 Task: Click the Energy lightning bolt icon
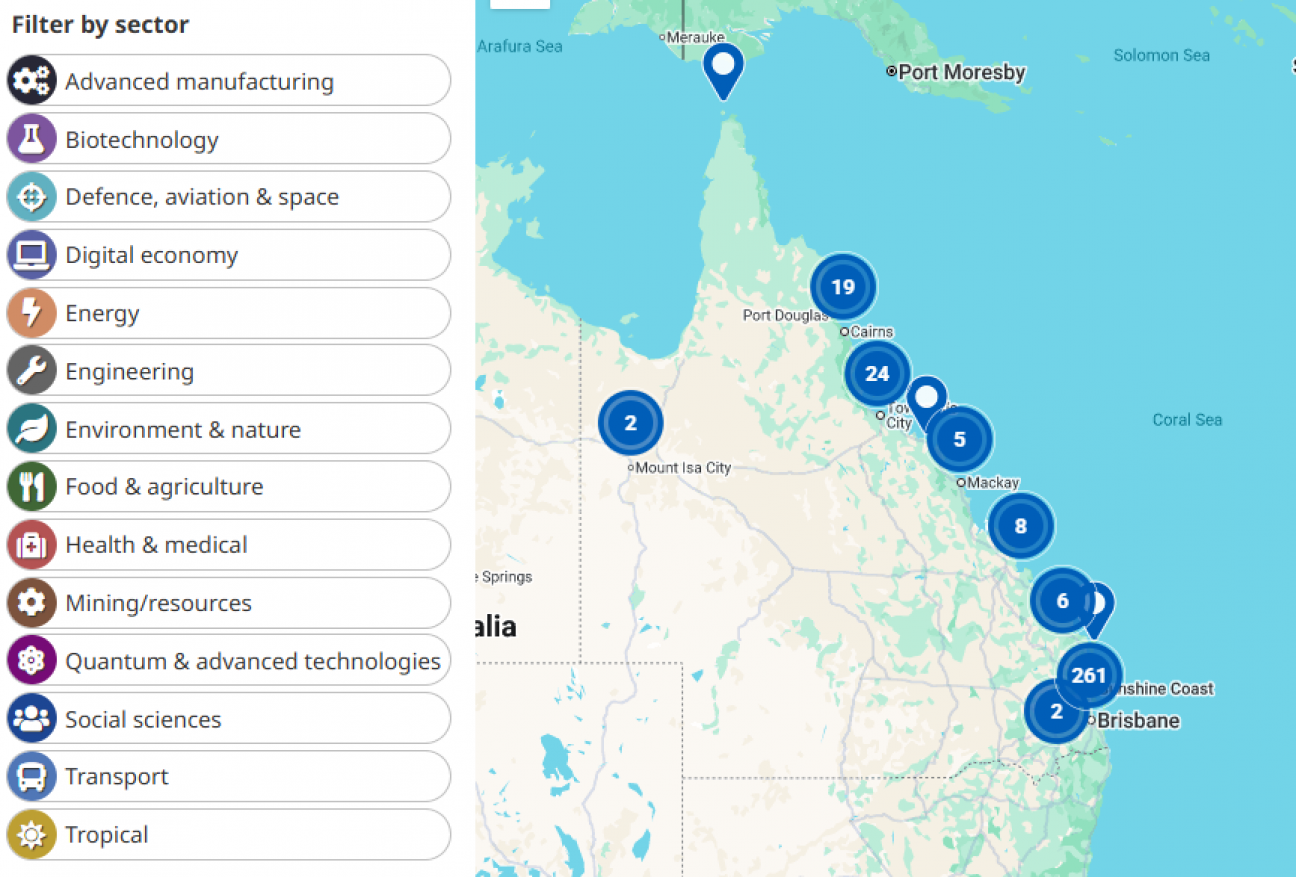pos(32,313)
